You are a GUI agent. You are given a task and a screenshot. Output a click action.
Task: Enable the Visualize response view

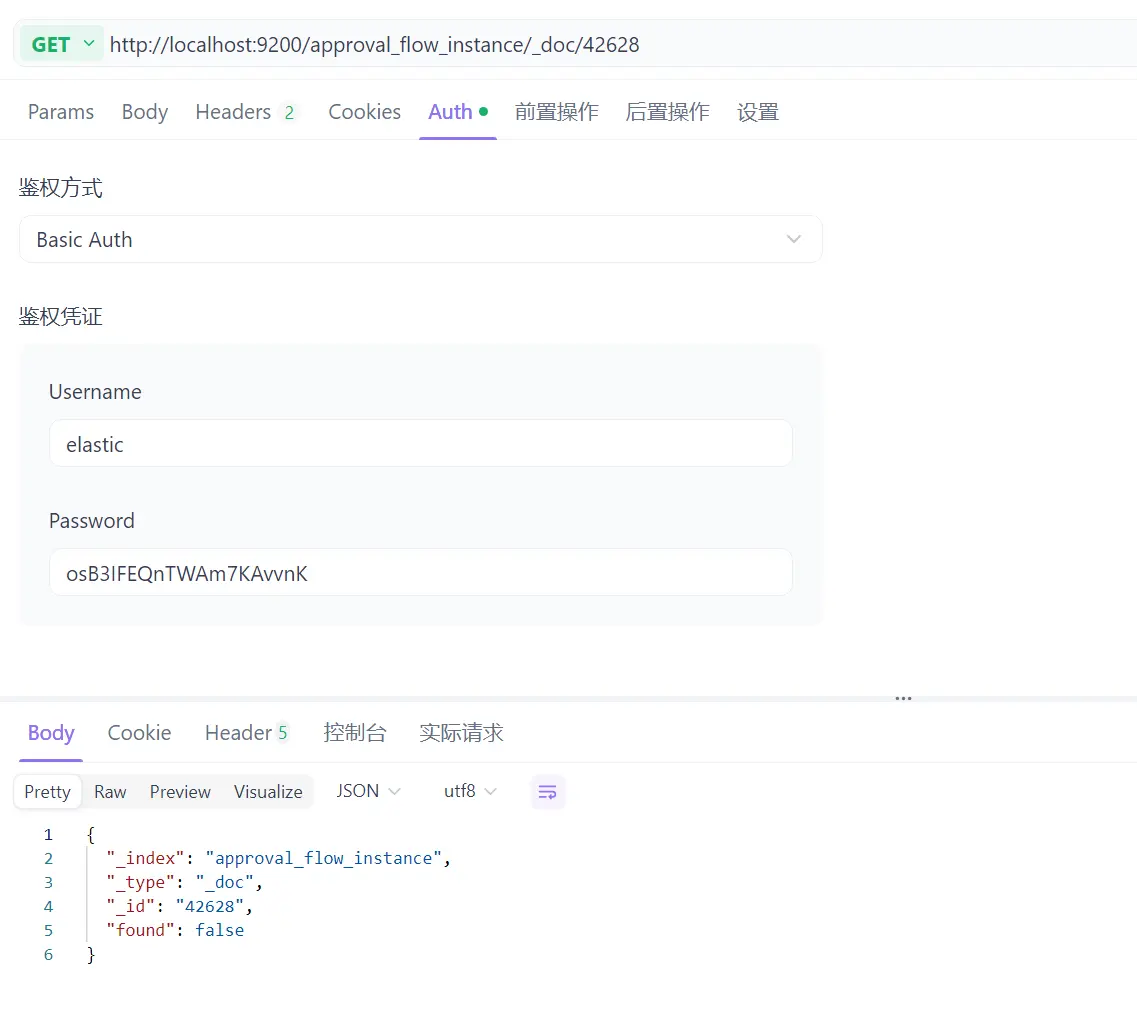click(x=268, y=791)
